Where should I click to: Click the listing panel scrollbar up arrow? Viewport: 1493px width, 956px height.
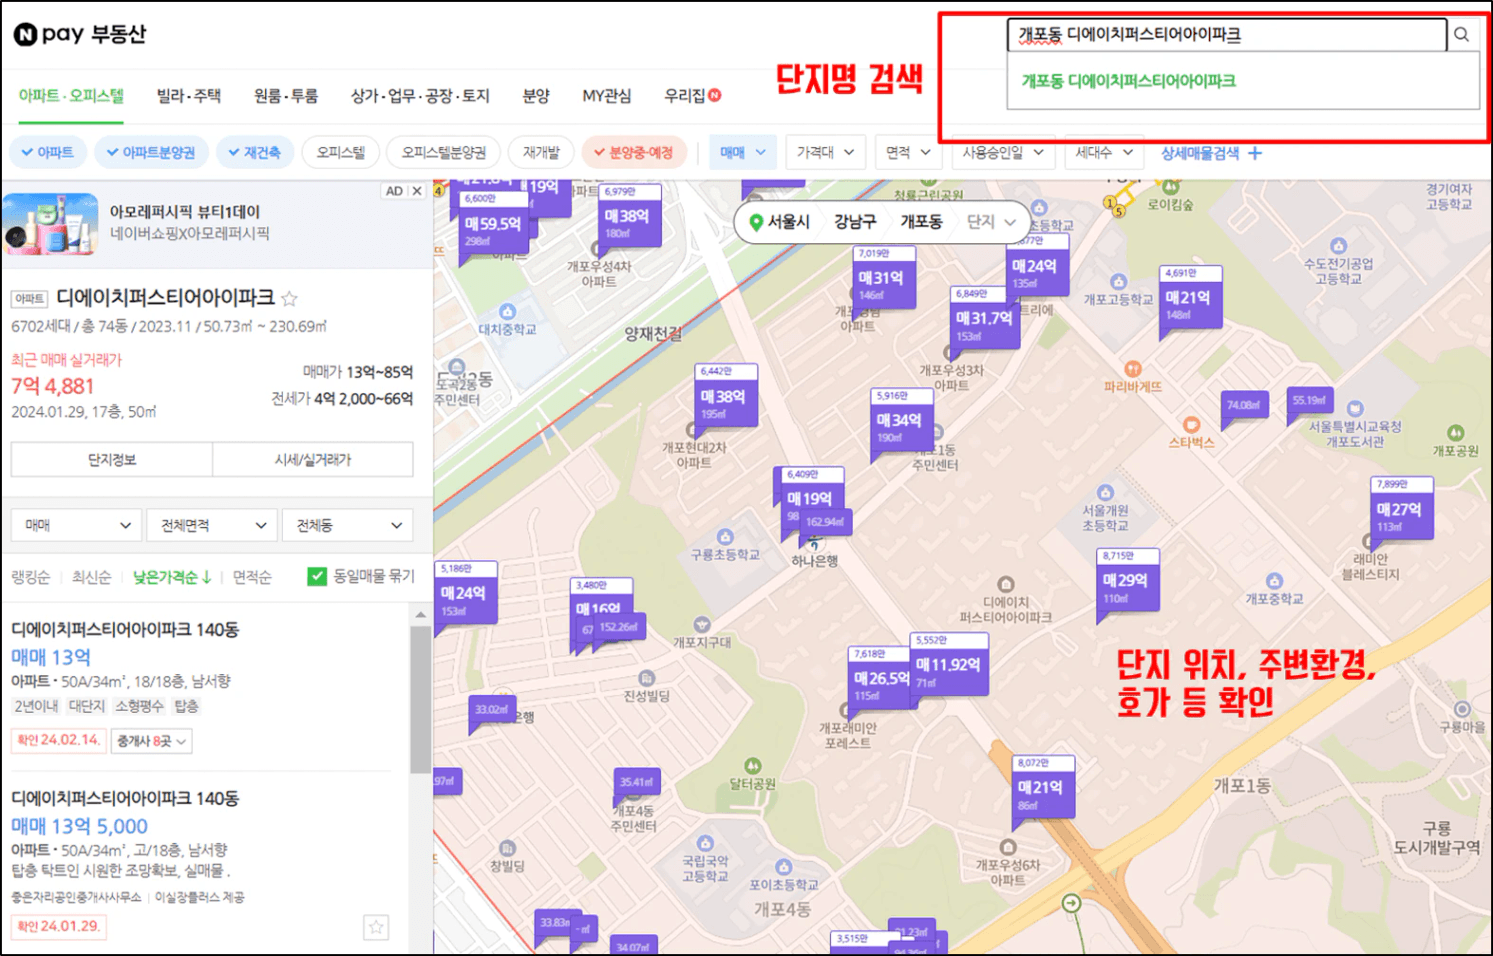point(420,614)
